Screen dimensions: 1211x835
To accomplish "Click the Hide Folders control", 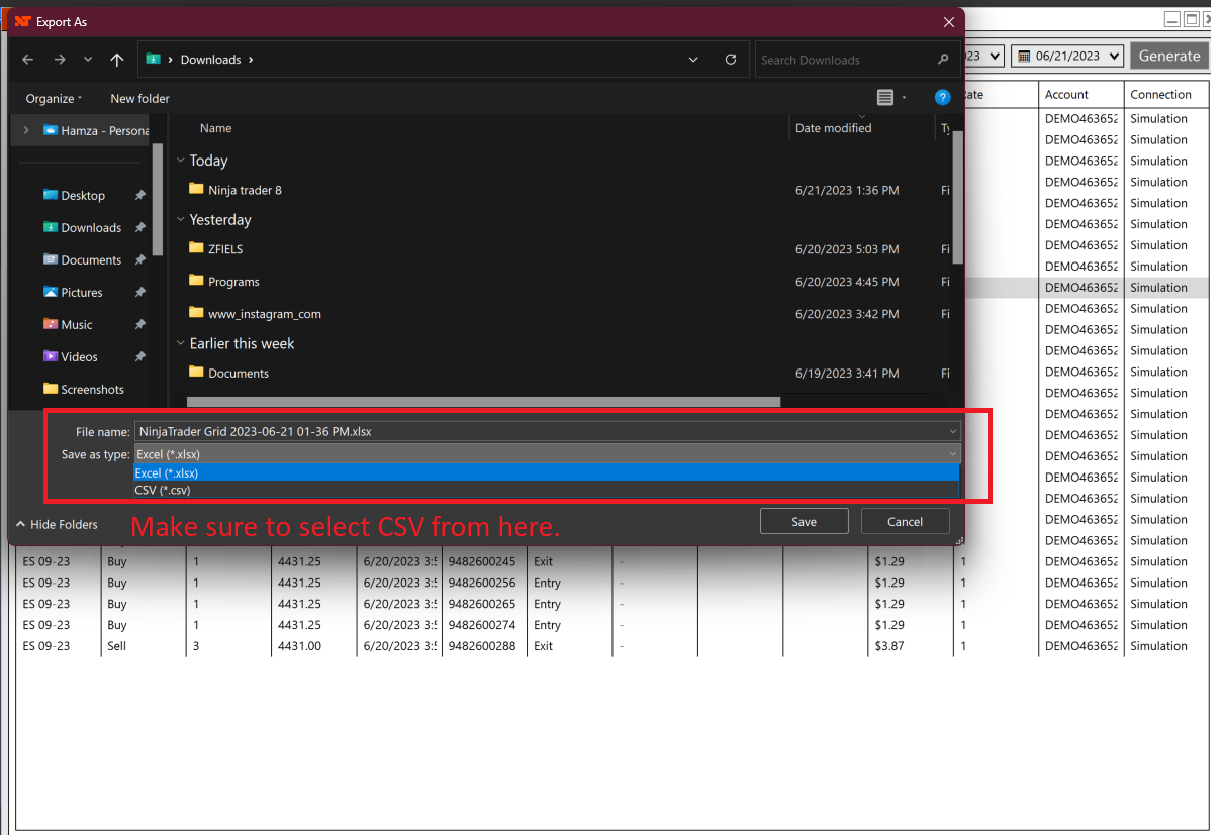I will point(57,524).
